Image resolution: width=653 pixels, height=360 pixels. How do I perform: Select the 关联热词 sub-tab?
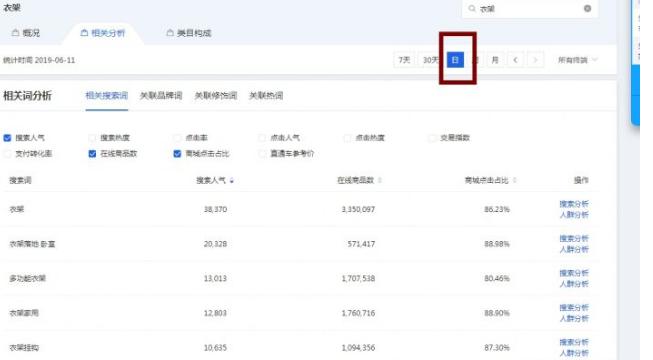(x=266, y=95)
